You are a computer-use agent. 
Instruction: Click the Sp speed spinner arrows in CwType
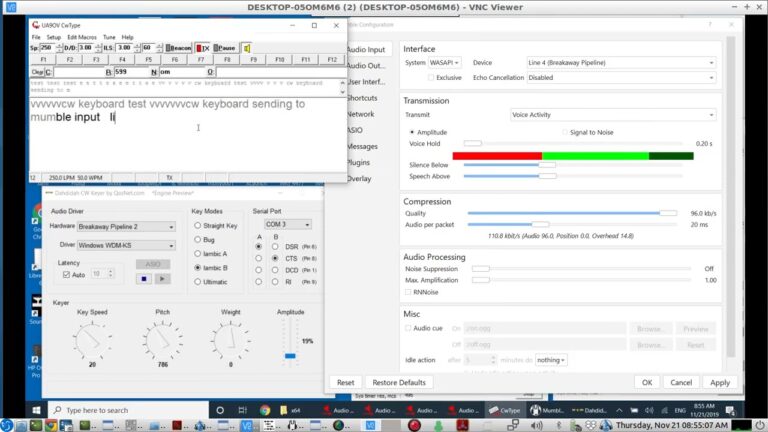coord(59,48)
